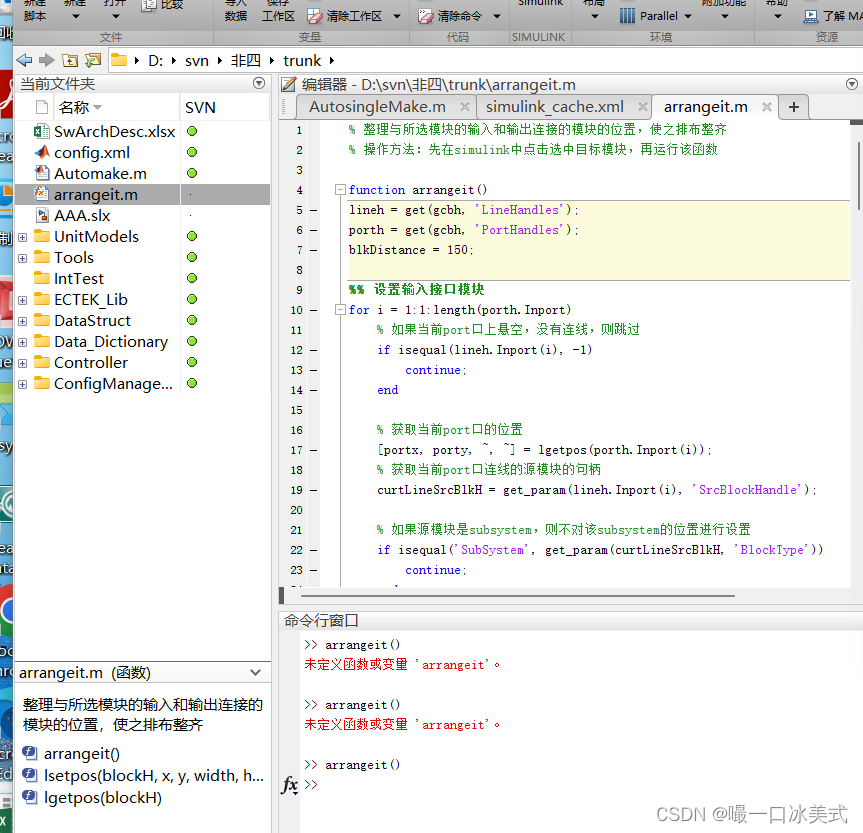Image resolution: width=863 pixels, height=833 pixels.
Task: Jump to lgetpos(blockH) function in details
Action: click(x=103, y=798)
